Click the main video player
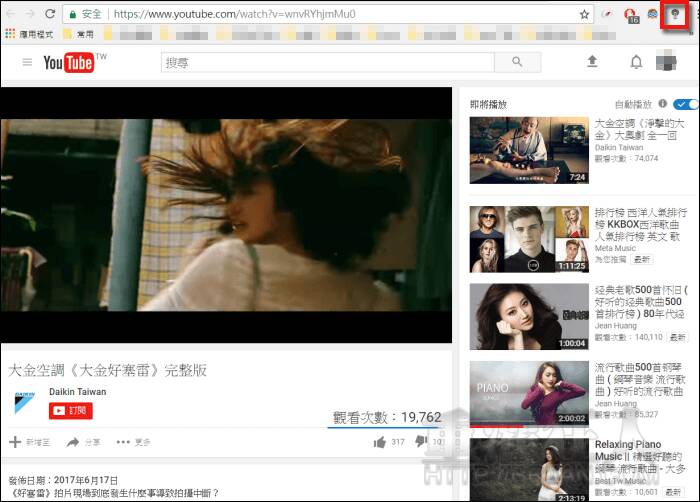Screen dimensions: 700x502 coord(226,215)
